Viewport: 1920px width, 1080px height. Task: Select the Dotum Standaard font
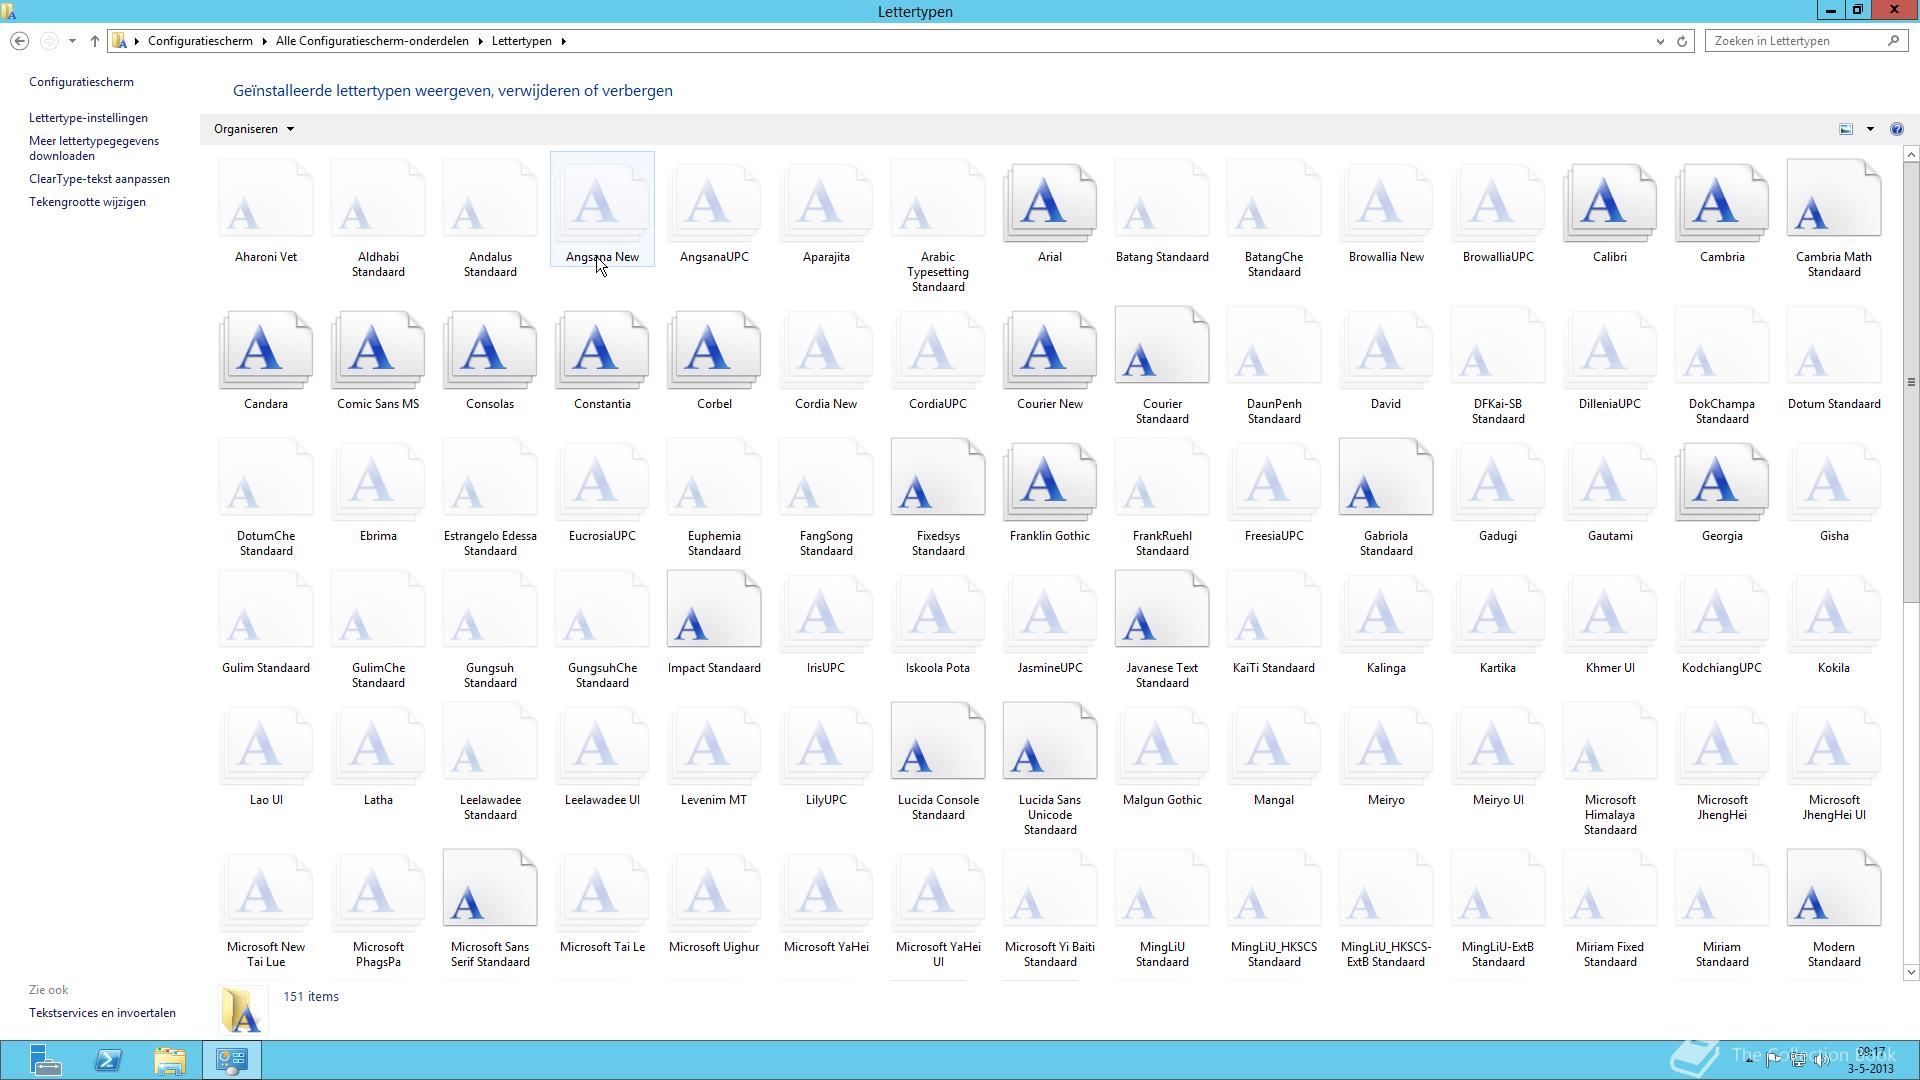(x=1834, y=360)
